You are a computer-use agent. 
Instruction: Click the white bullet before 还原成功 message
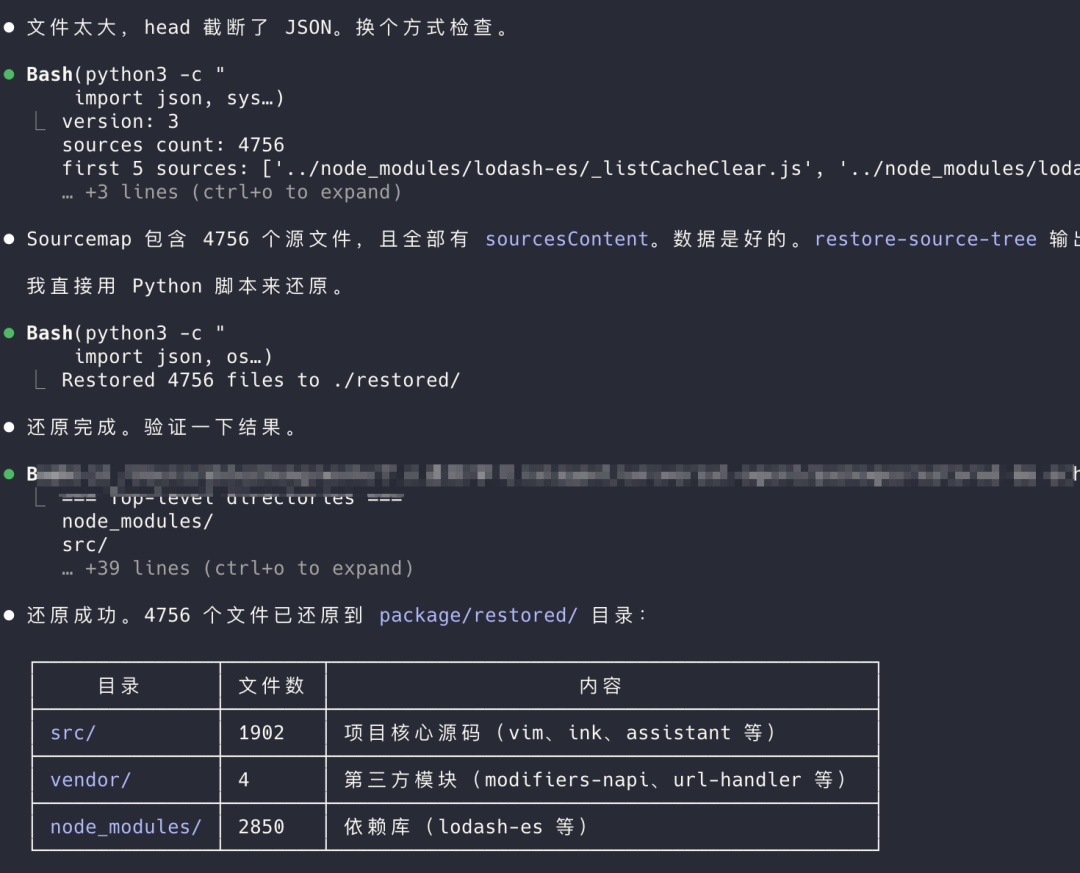click(x=9, y=615)
